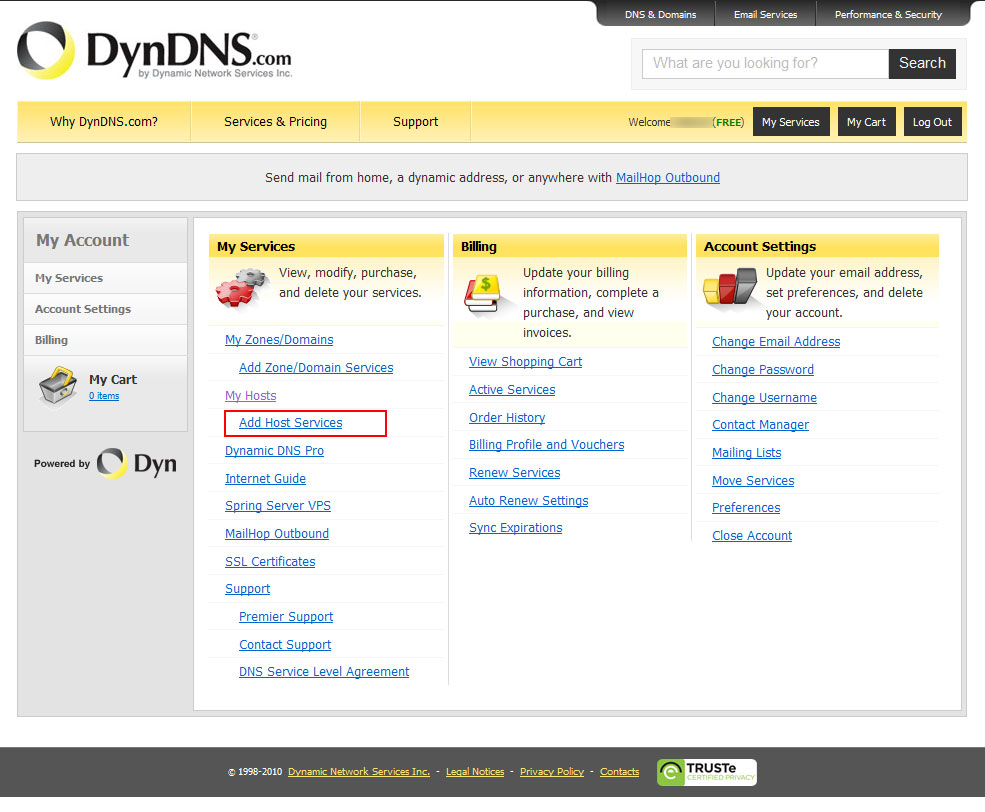985x812 pixels.
Task: Open the Support menu in yellow bar
Action: pos(415,122)
